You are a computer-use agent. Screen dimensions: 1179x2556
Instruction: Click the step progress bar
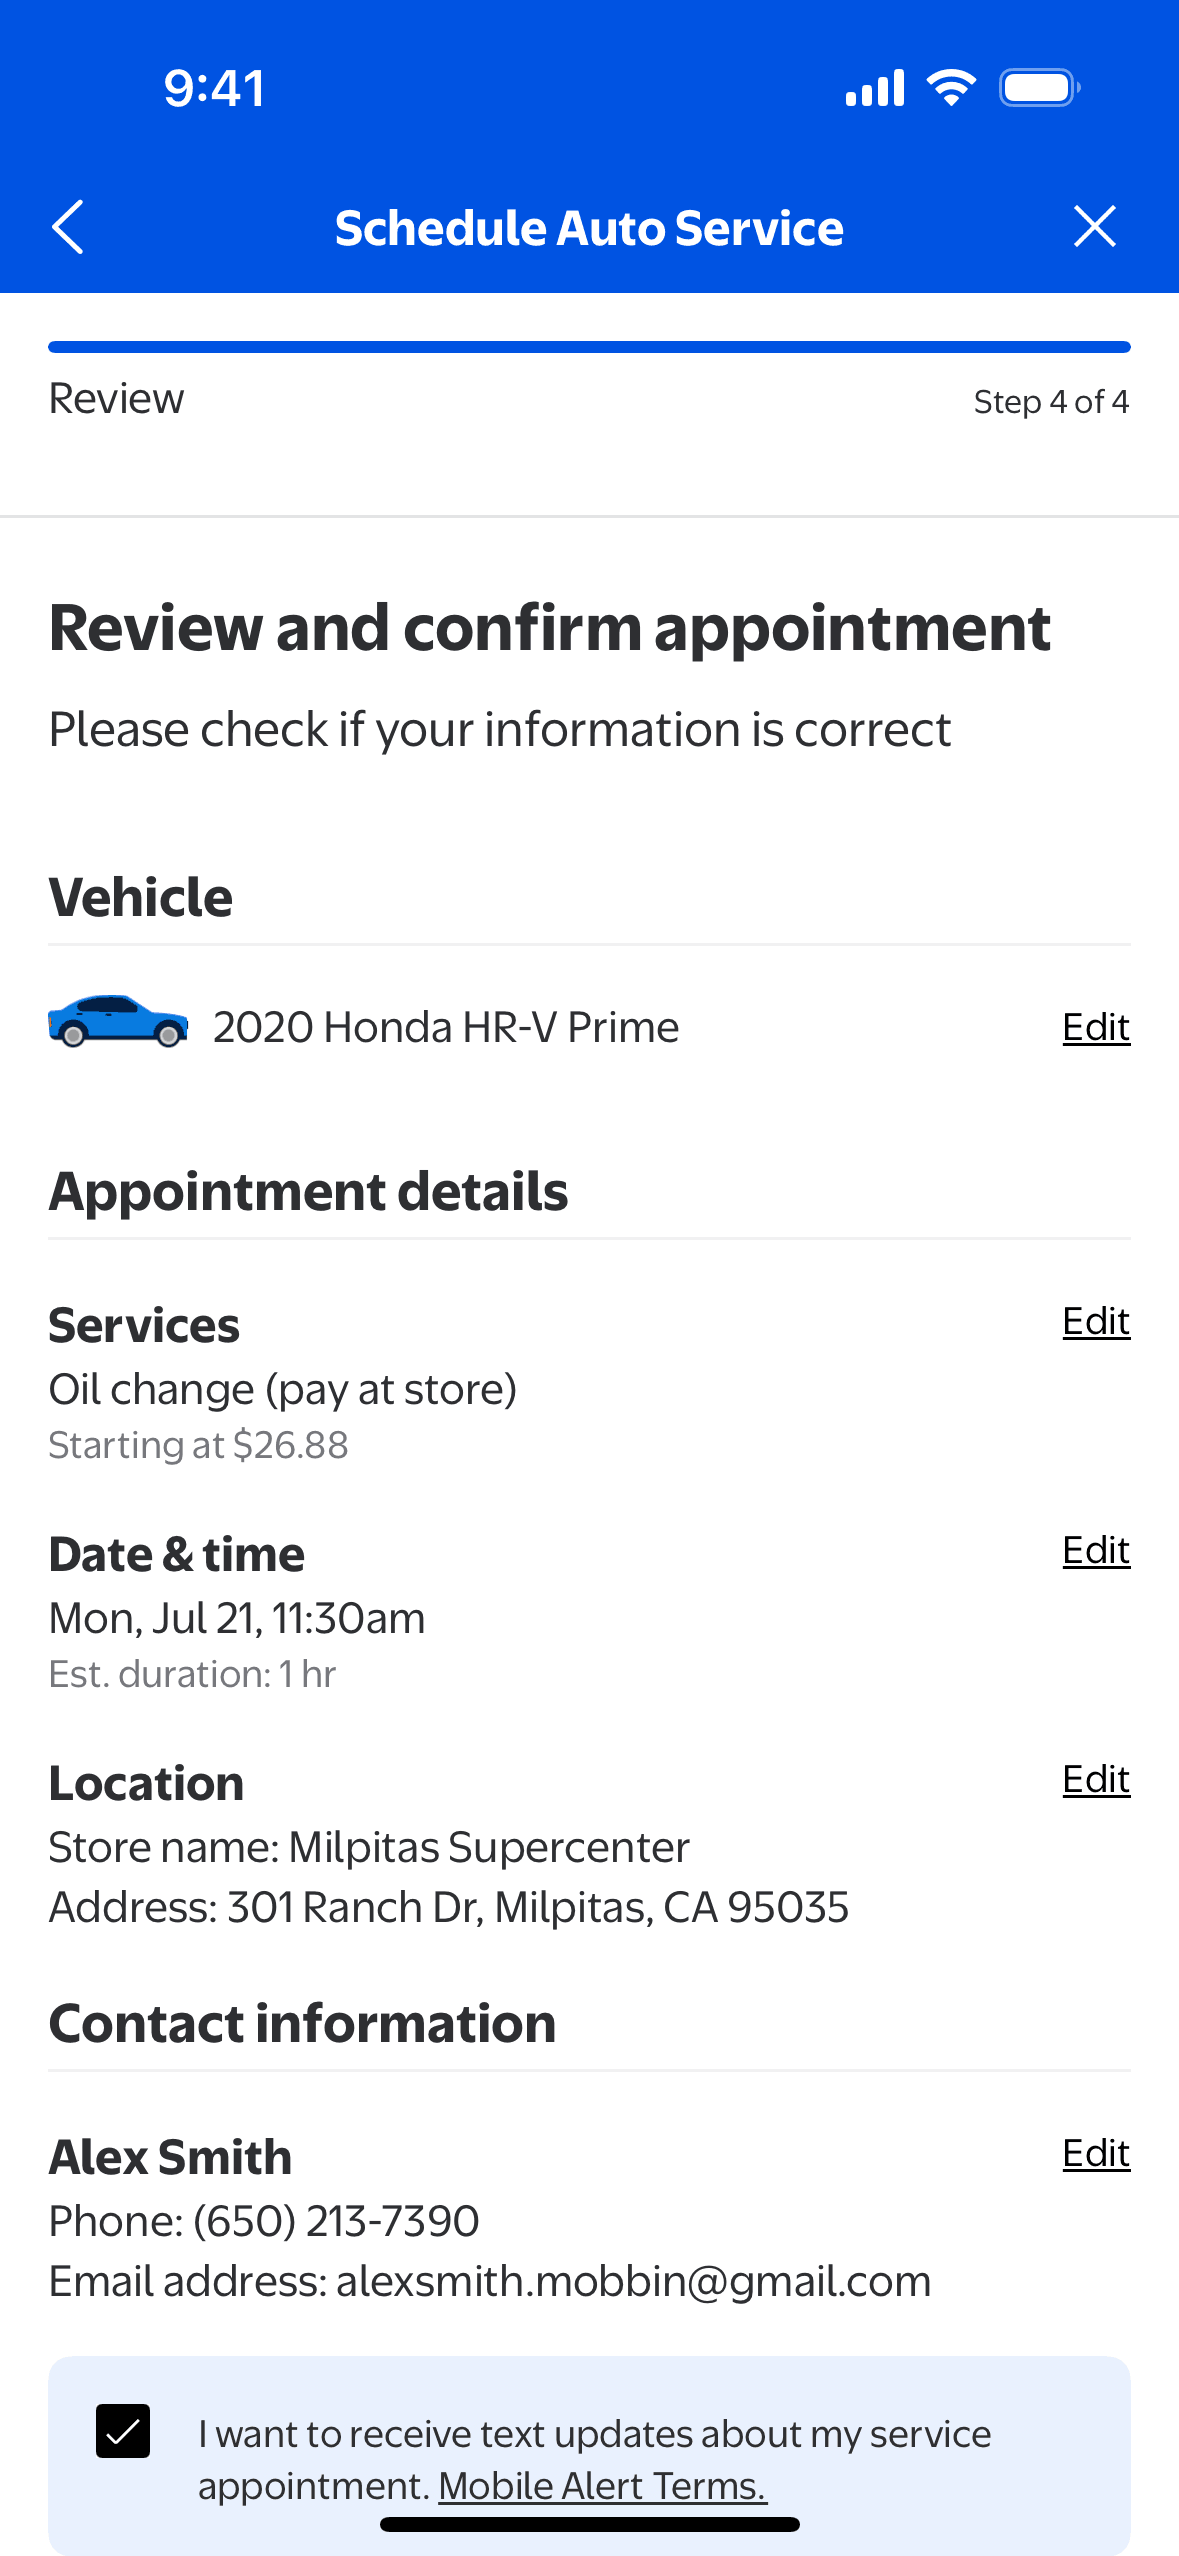tap(589, 347)
